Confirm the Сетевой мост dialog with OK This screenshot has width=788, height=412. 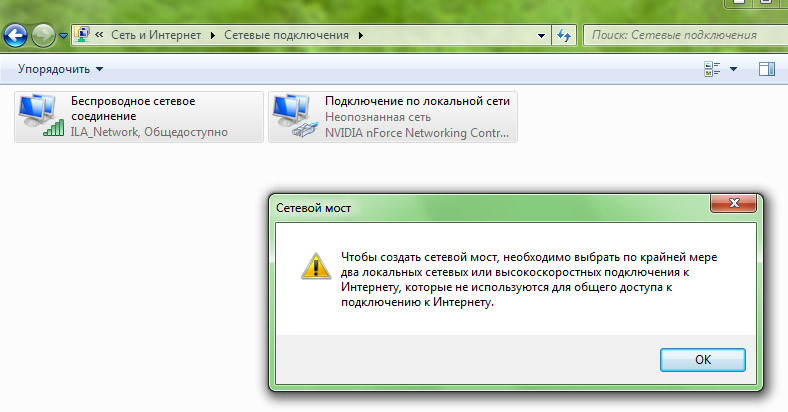coord(703,360)
